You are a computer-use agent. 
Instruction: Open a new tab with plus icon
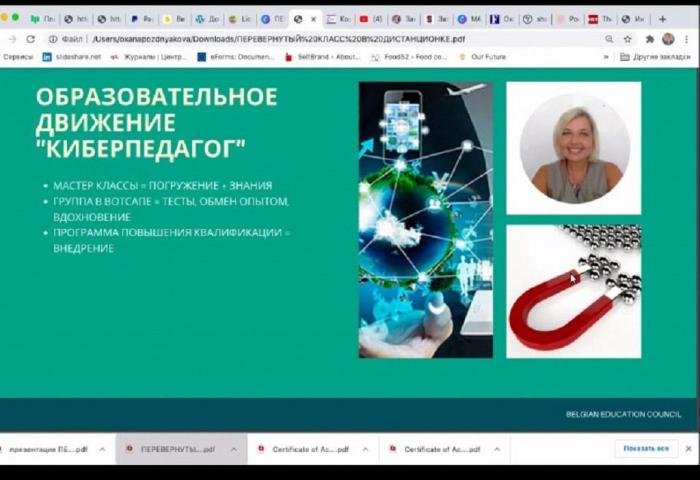tap(662, 18)
